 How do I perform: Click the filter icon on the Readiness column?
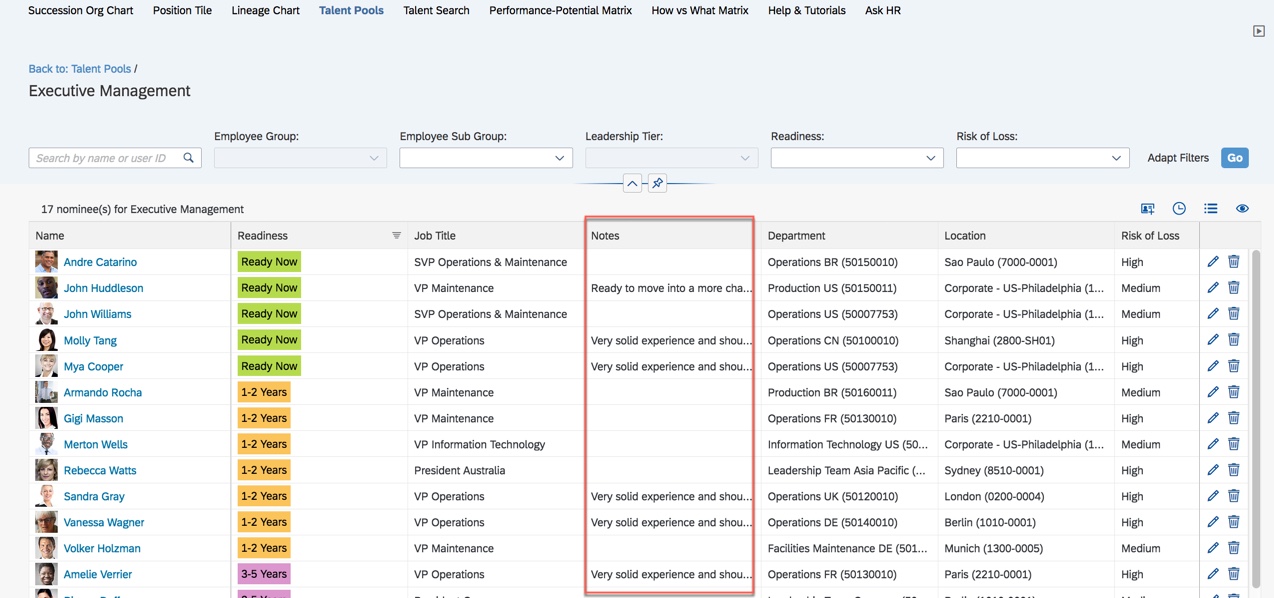tap(397, 235)
